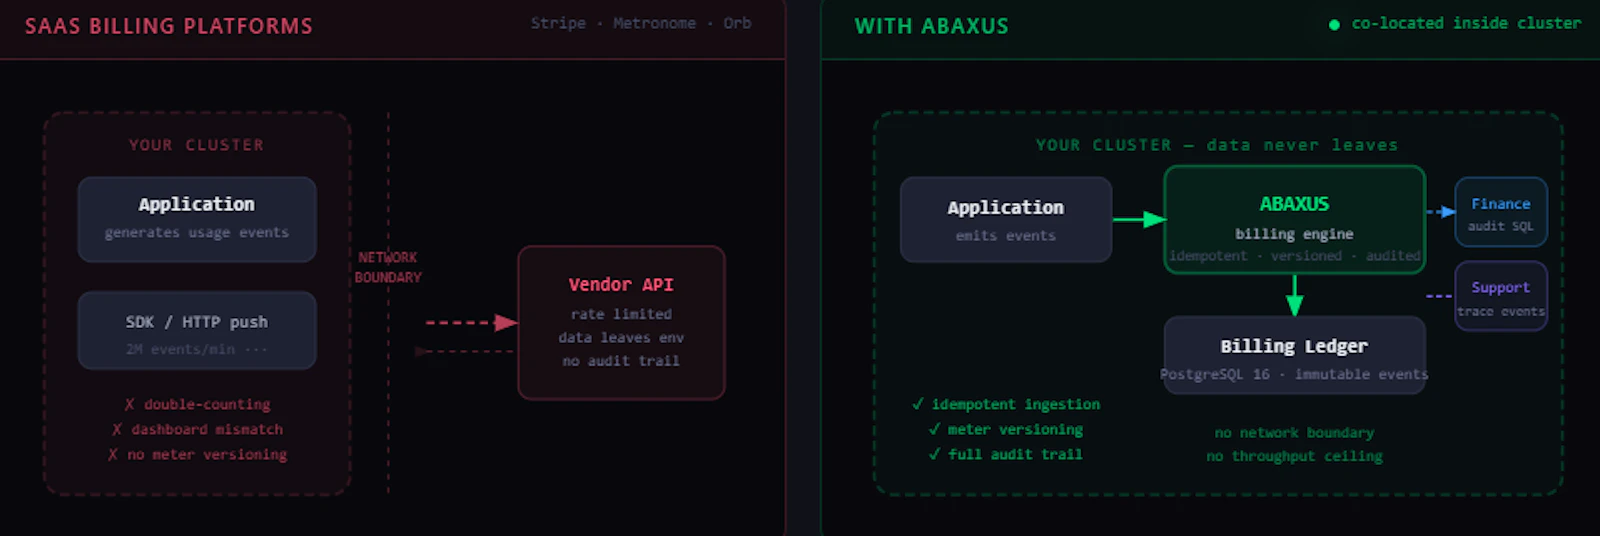Select the SDK / HTTP push box
This screenshot has width=1600, height=536.
tap(197, 331)
